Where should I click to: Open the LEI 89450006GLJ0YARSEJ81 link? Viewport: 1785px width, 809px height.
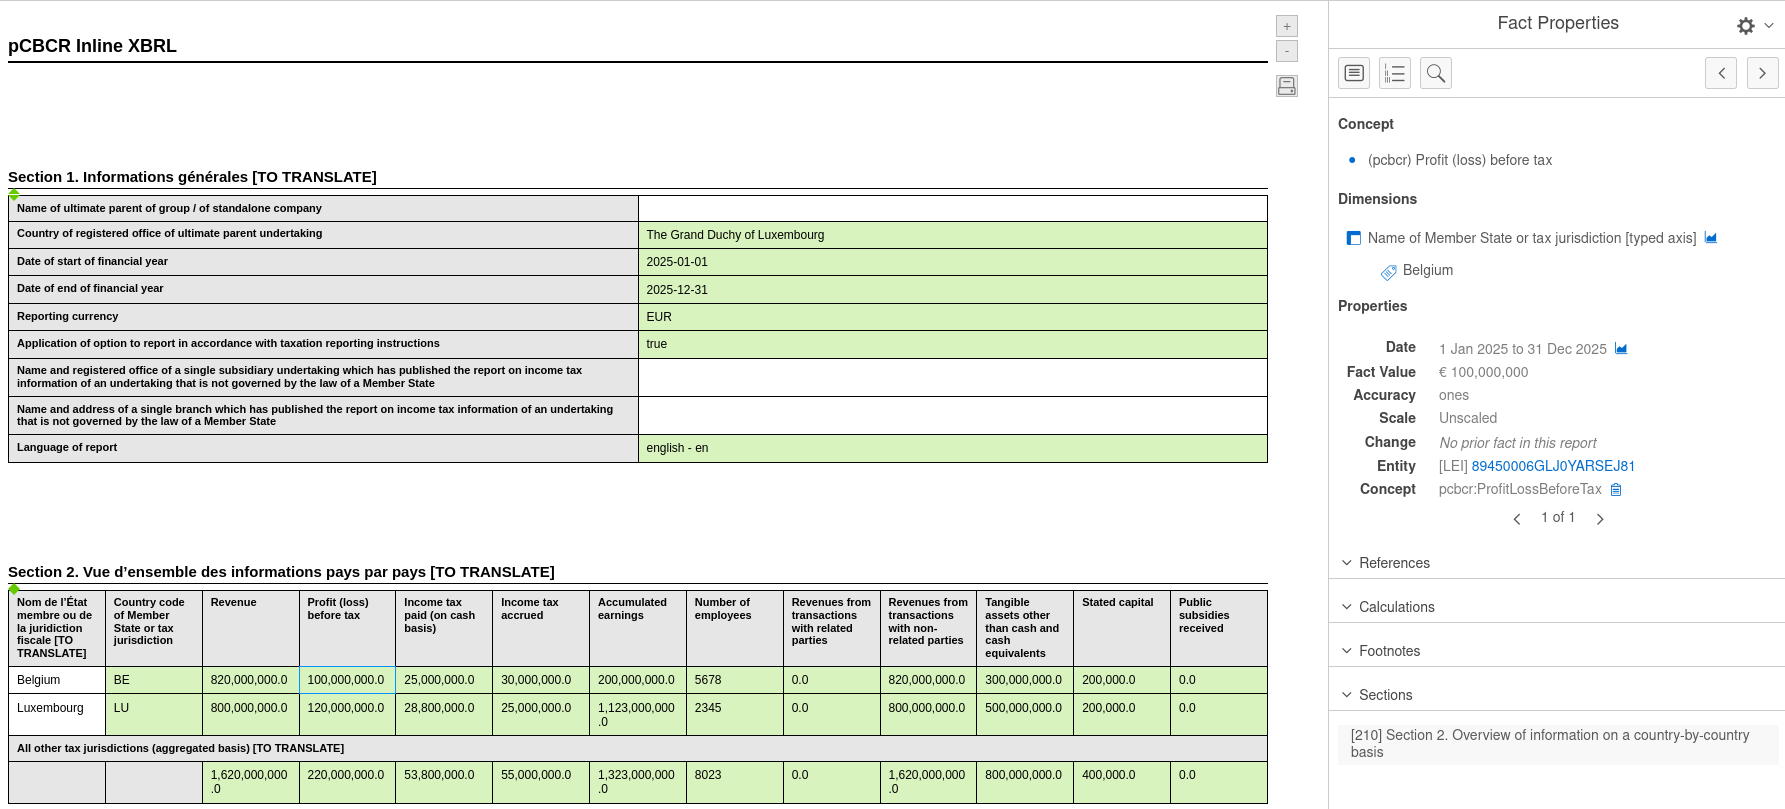[1553, 466]
